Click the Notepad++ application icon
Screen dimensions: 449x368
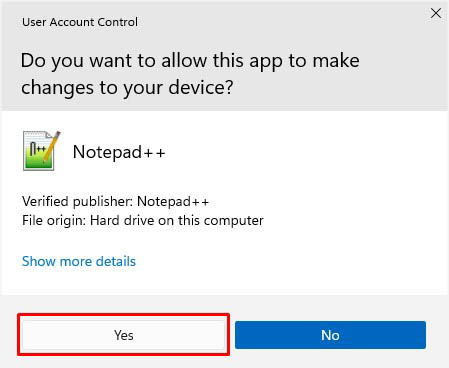41,151
